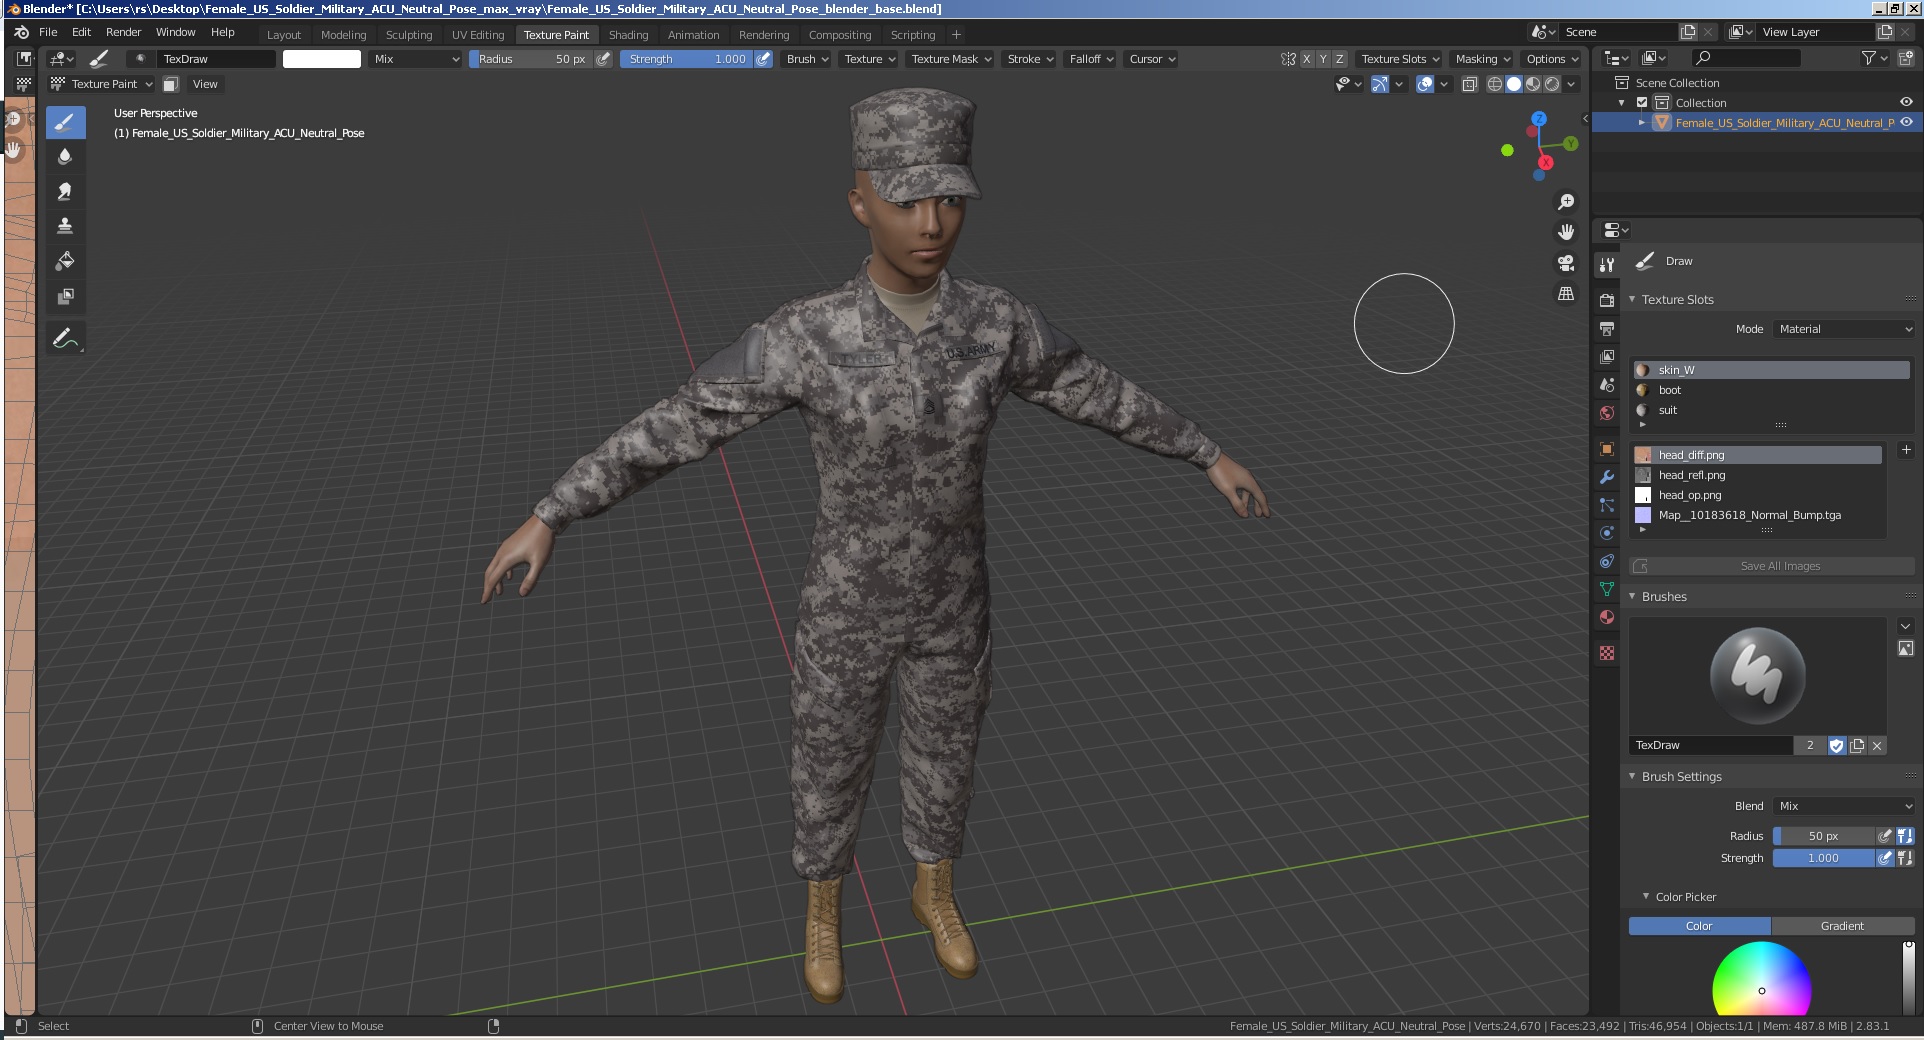
Task: Open Texture Slots Mode Material dropdown
Action: point(1843,329)
